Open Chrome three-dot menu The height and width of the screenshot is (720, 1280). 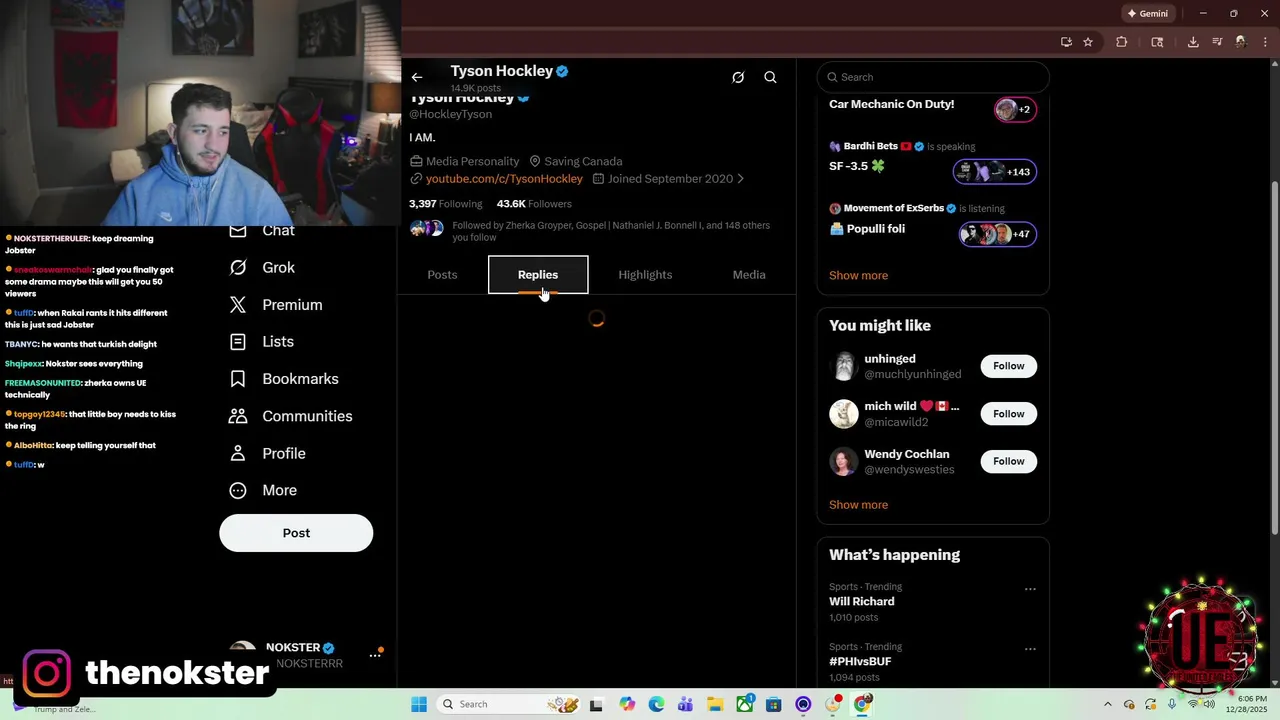point(1265,42)
